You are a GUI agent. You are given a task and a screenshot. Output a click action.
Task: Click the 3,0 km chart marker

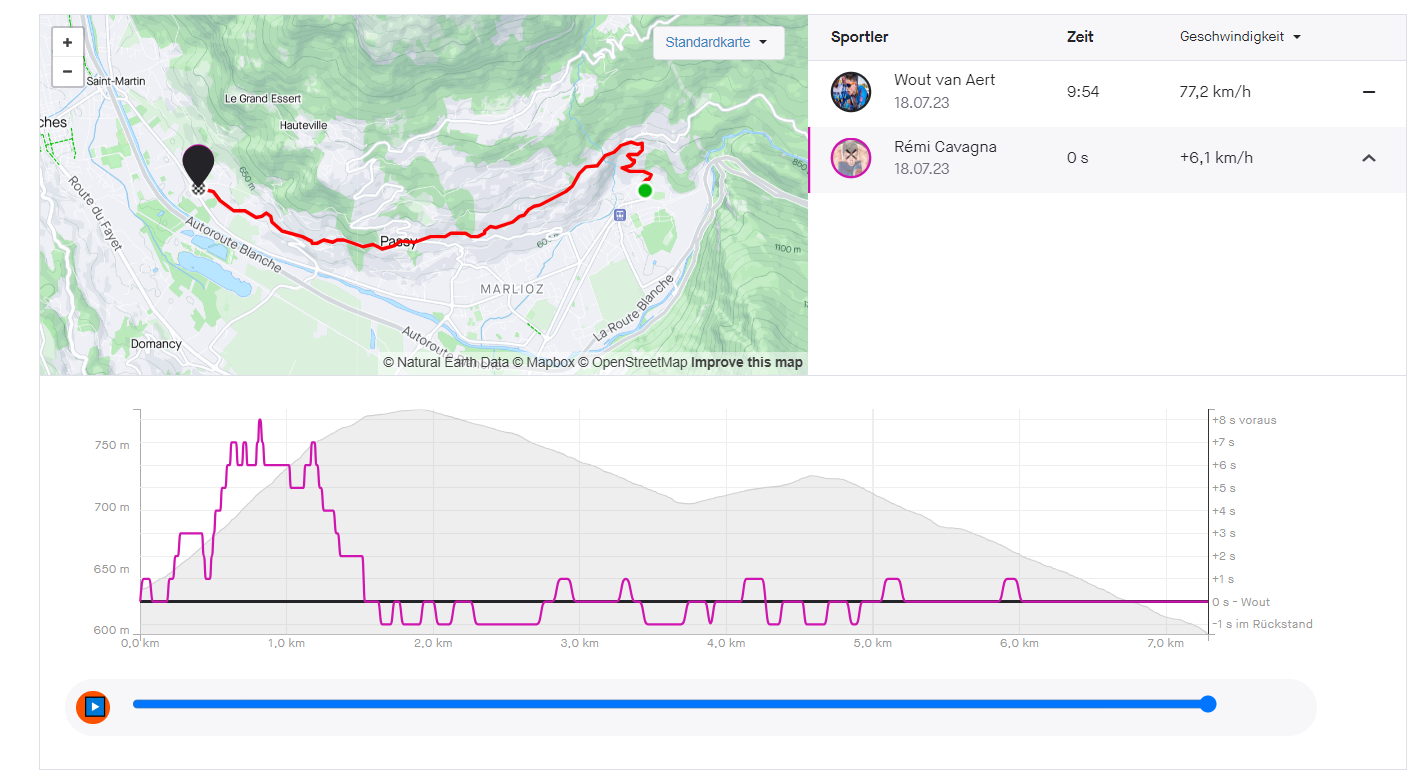click(x=579, y=643)
